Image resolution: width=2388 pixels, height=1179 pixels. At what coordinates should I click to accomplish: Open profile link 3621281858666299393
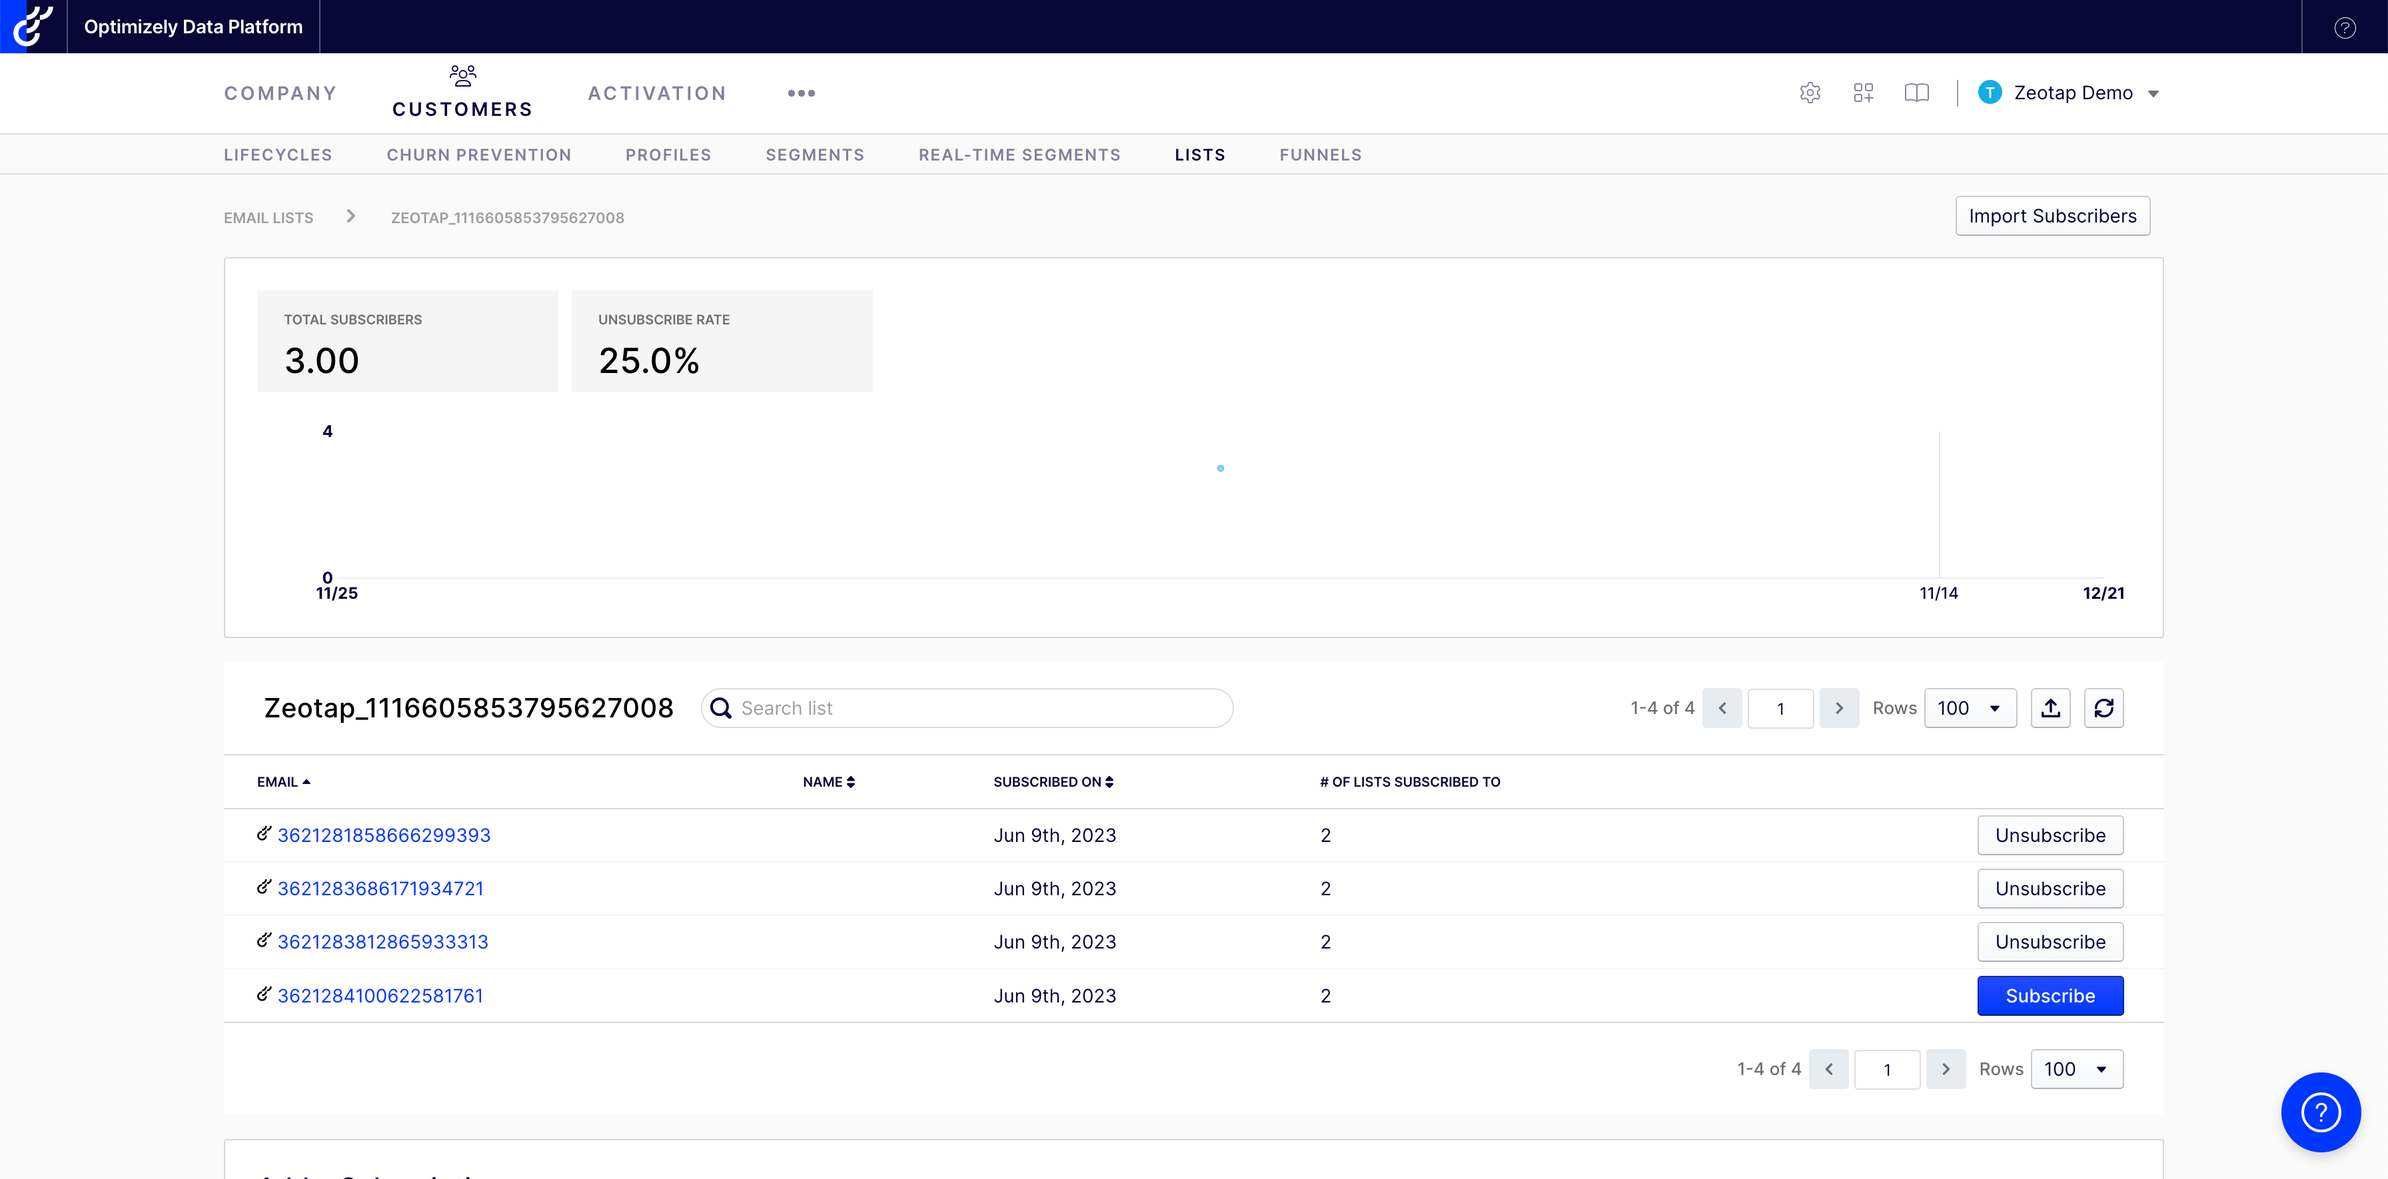[384, 835]
